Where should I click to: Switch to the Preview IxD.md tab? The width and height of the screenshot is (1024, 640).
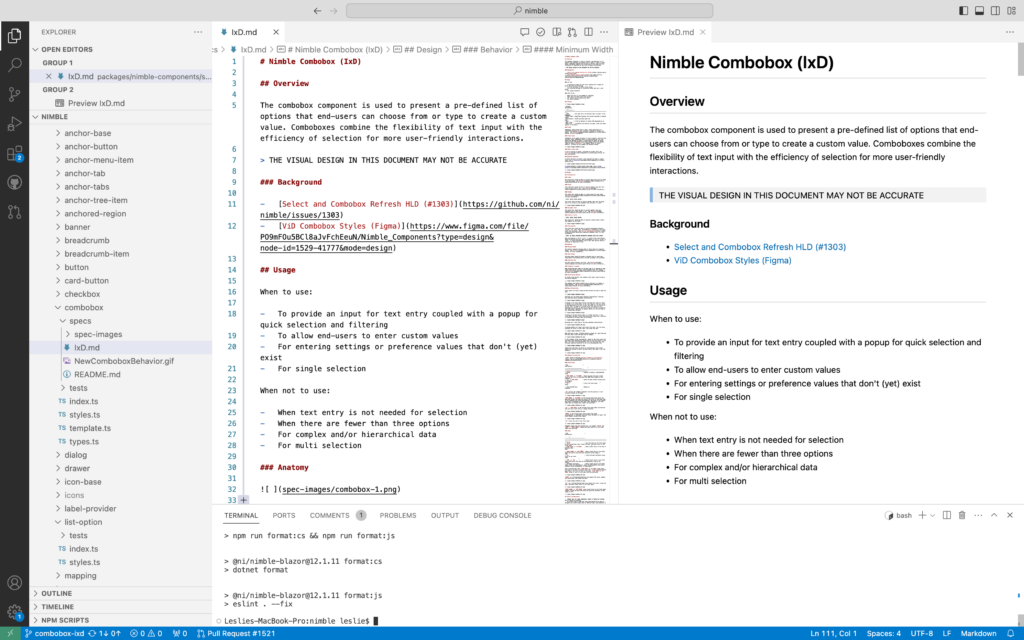click(665, 32)
